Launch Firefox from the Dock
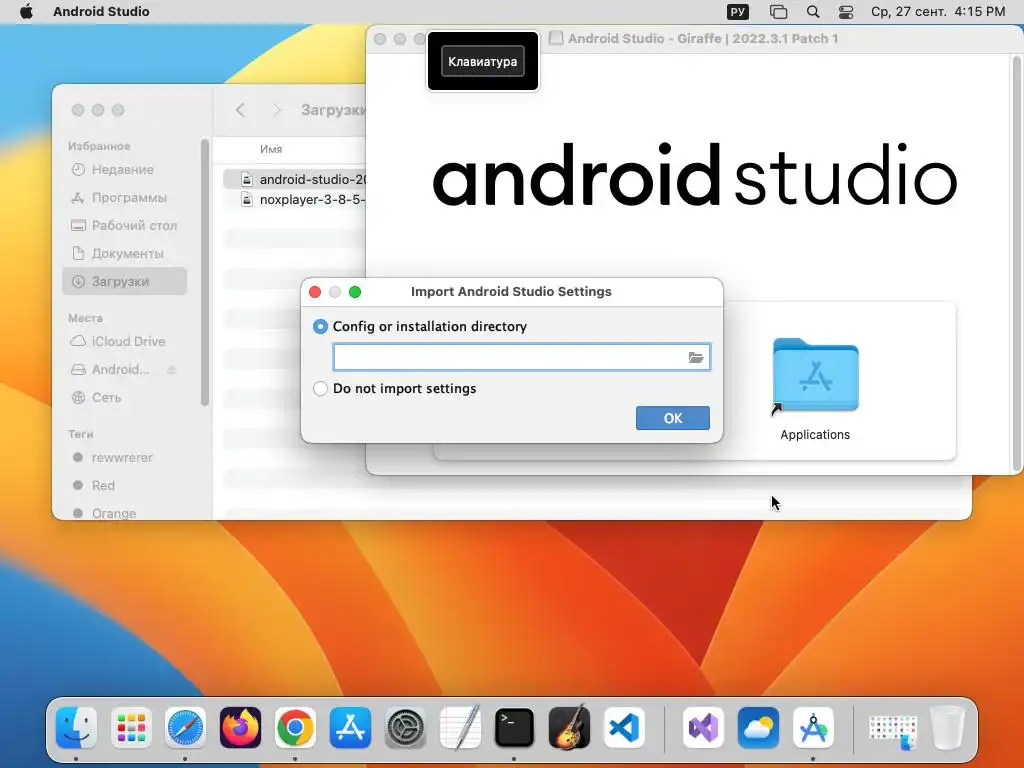The image size is (1024, 768). [x=240, y=728]
